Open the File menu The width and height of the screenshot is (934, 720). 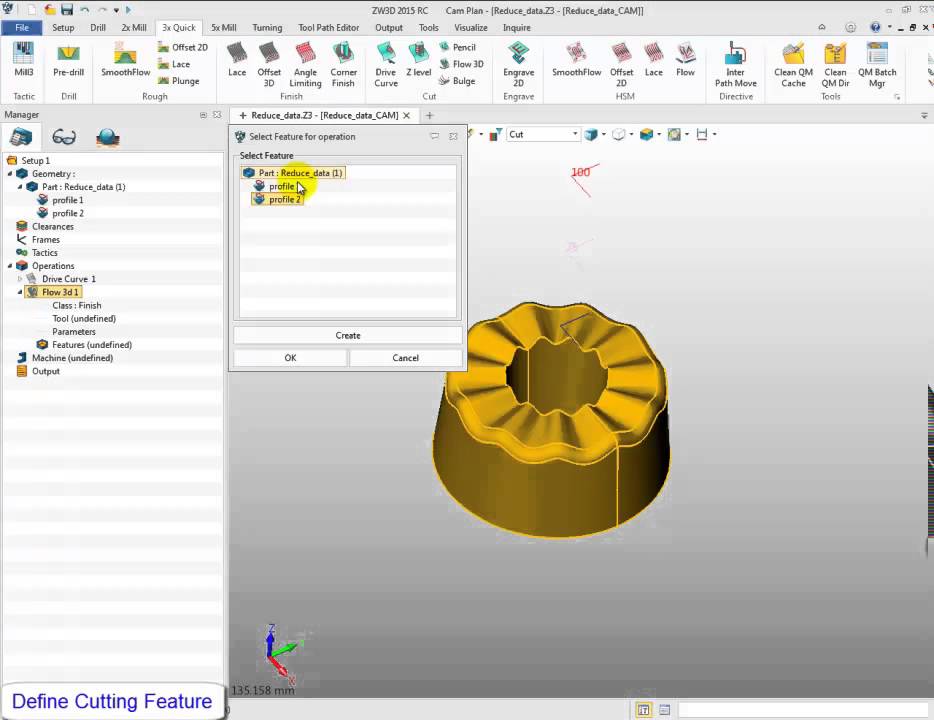tap(21, 27)
